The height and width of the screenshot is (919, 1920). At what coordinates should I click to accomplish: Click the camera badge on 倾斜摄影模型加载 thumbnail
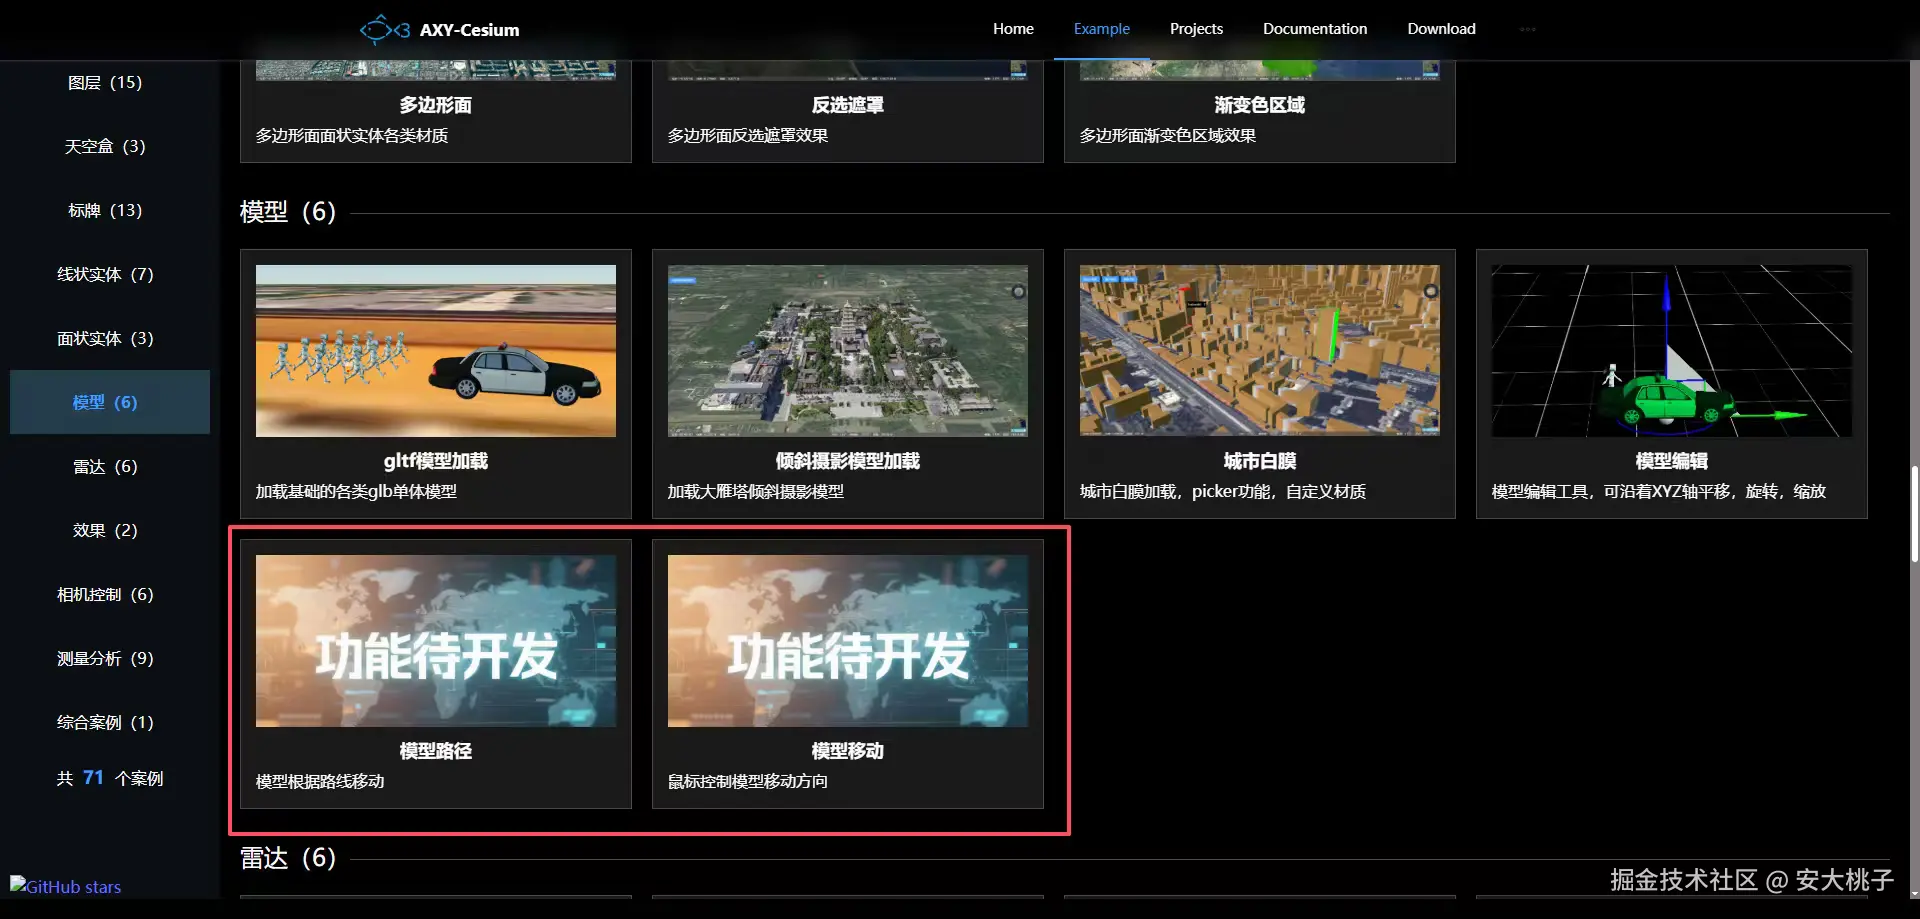[1019, 291]
